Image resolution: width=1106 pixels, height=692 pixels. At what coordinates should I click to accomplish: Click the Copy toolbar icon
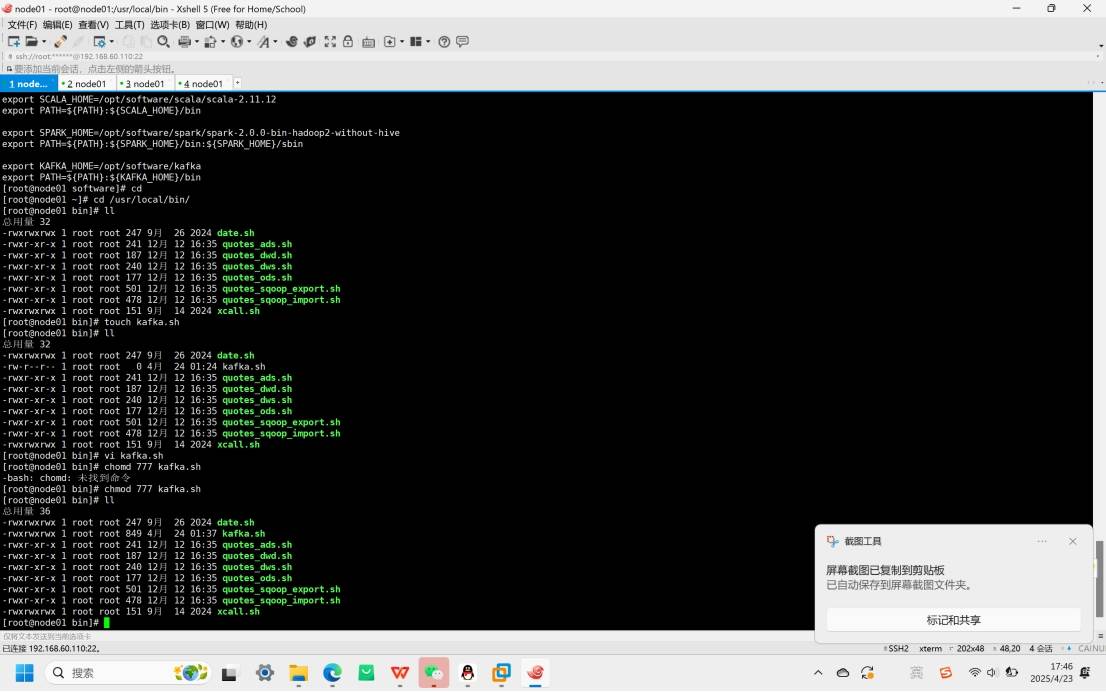coord(128,42)
